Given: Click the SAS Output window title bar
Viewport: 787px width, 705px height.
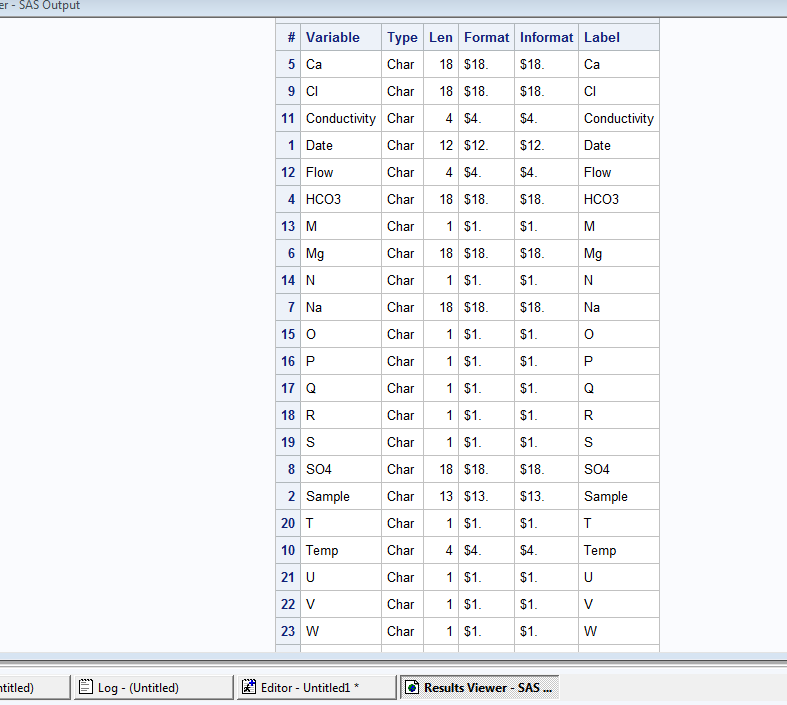Looking at the screenshot, I should [394, 7].
